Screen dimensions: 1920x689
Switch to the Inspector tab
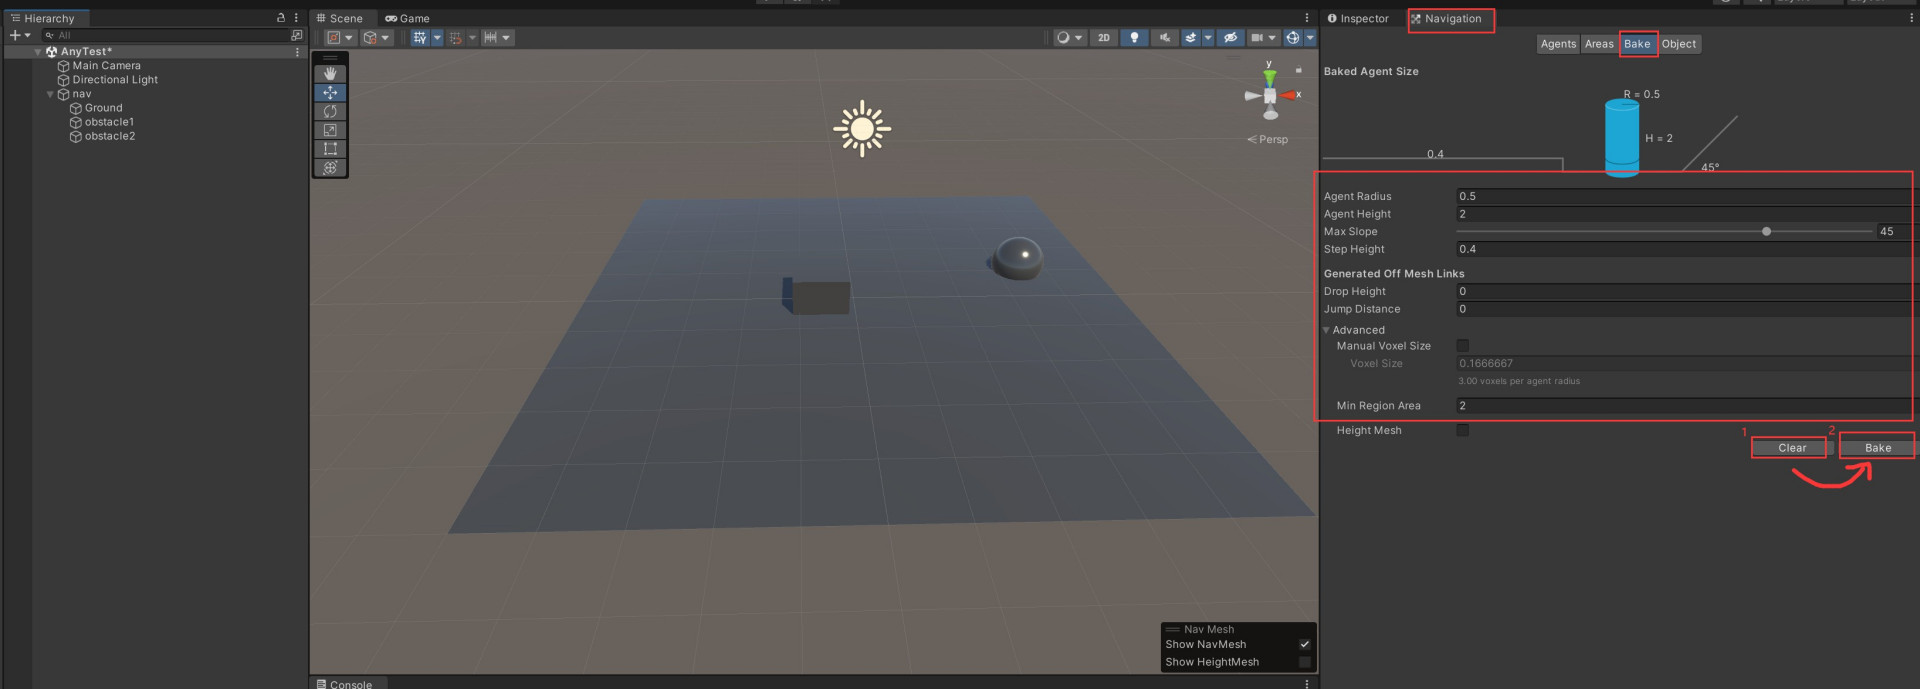point(1358,19)
